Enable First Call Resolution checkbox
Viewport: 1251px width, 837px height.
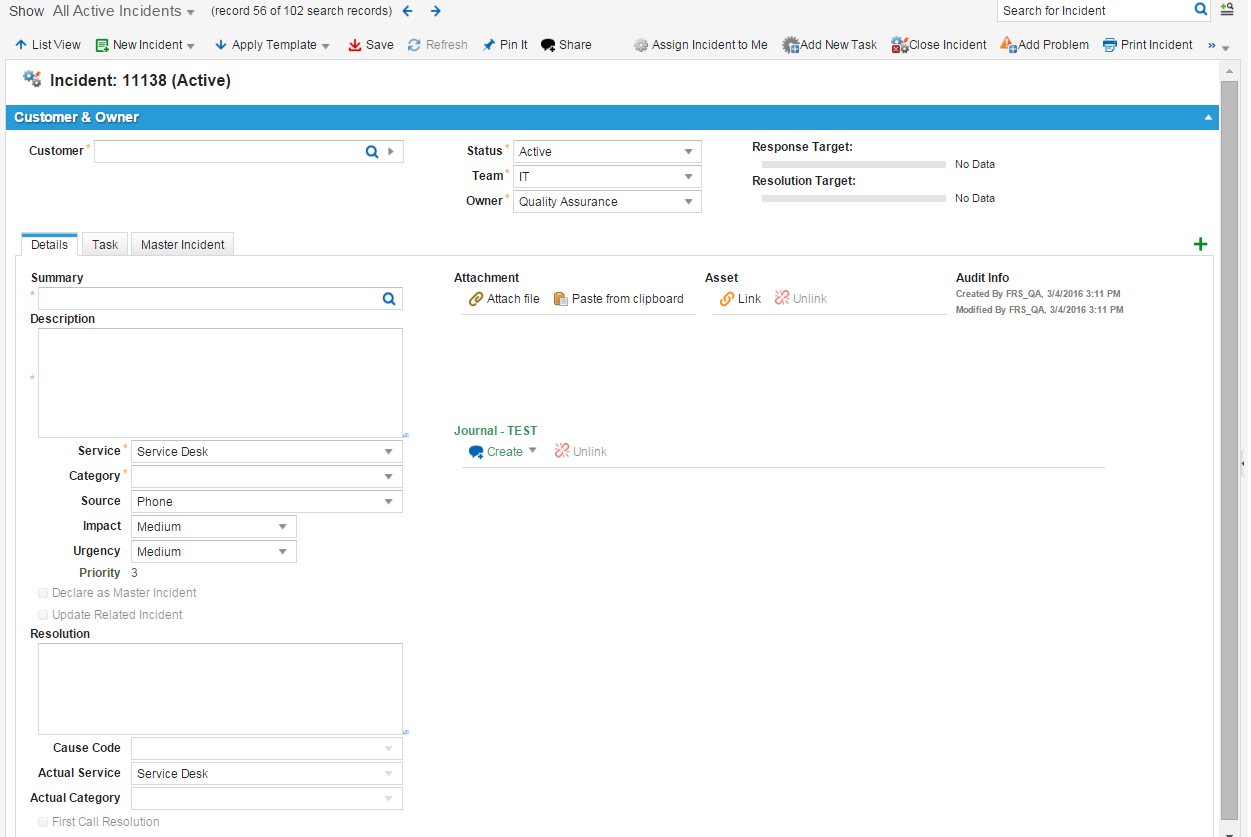coord(43,822)
